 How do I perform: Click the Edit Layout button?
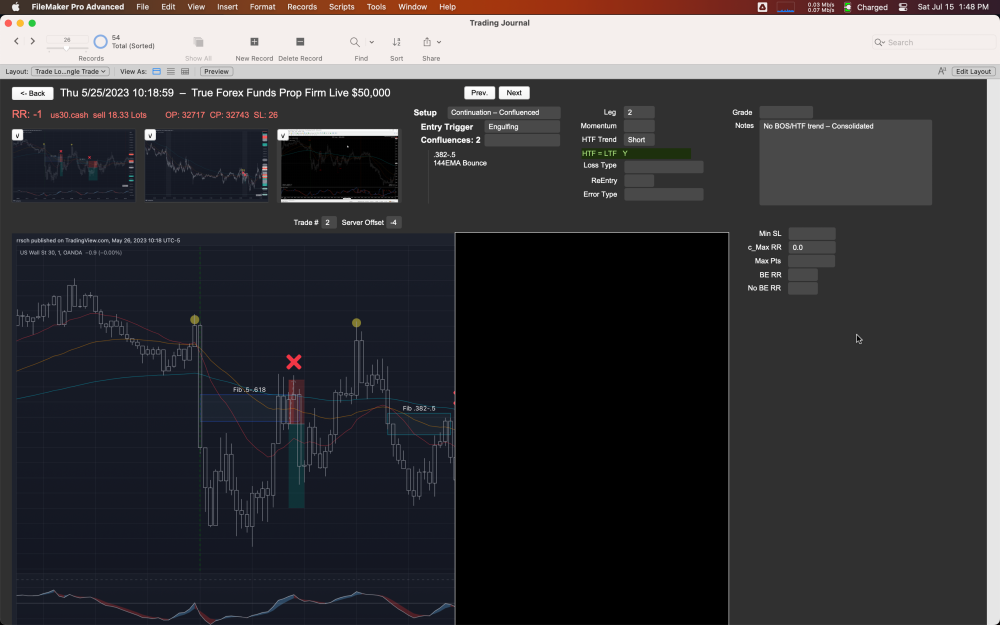[x=972, y=71]
